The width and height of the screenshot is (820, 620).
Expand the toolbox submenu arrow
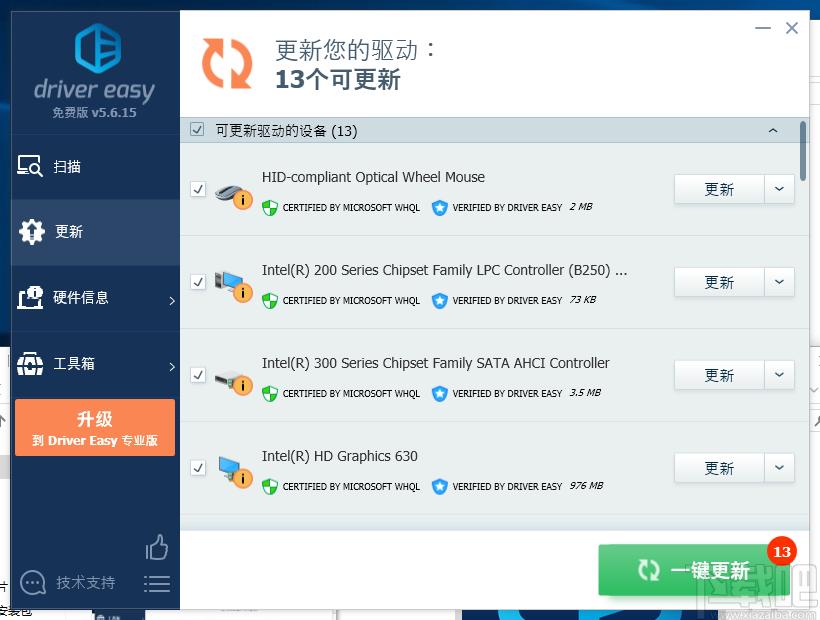coord(172,366)
